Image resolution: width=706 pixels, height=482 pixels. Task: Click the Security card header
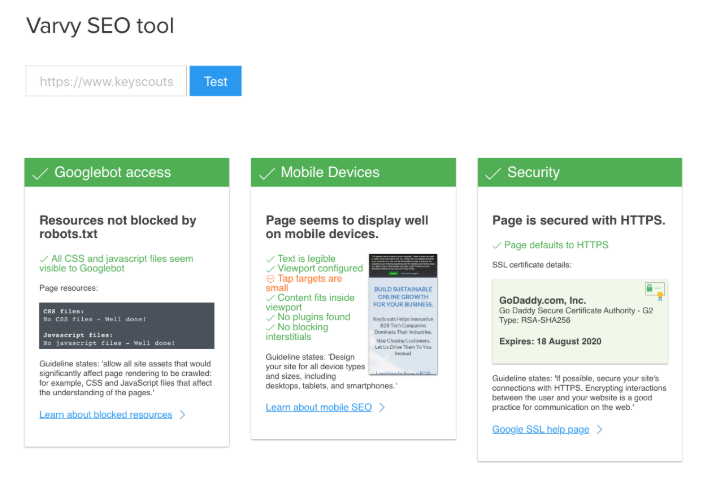pyautogui.click(x=580, y=172)
